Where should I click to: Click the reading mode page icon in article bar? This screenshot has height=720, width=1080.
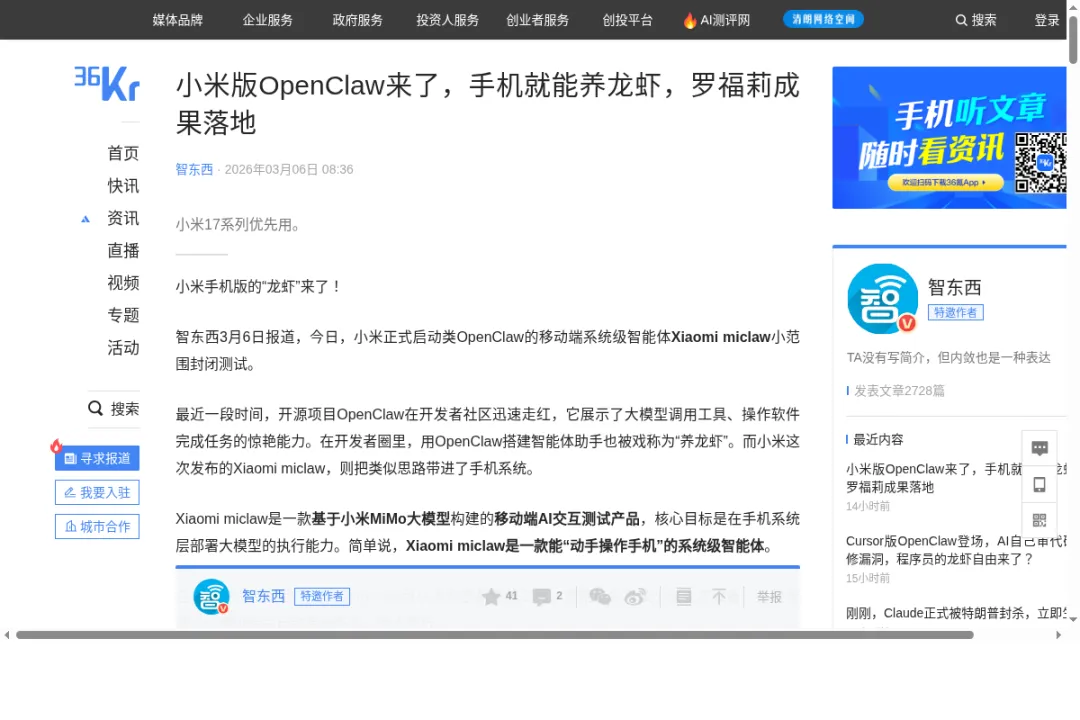pos(683,597)
